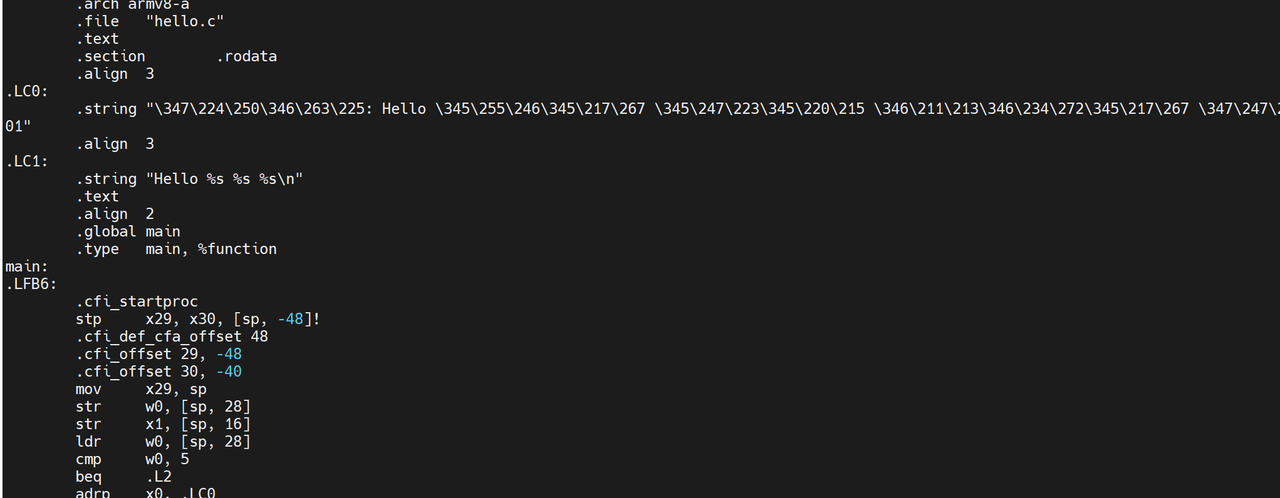Click the cmp w0, 5 instruction
This screenshot has height=498, width=1280.
132,459
